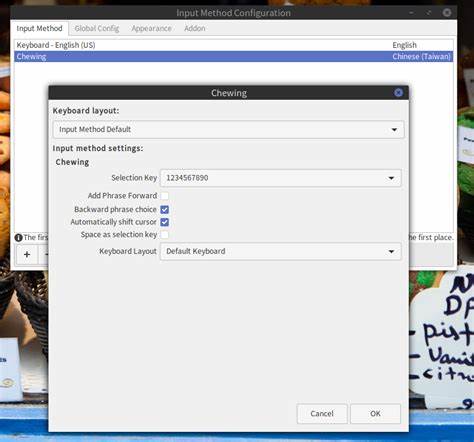The height and width of the screenshot is (442, 474).
Task: Switch to the Input Method tab
Action: point(39,28)
